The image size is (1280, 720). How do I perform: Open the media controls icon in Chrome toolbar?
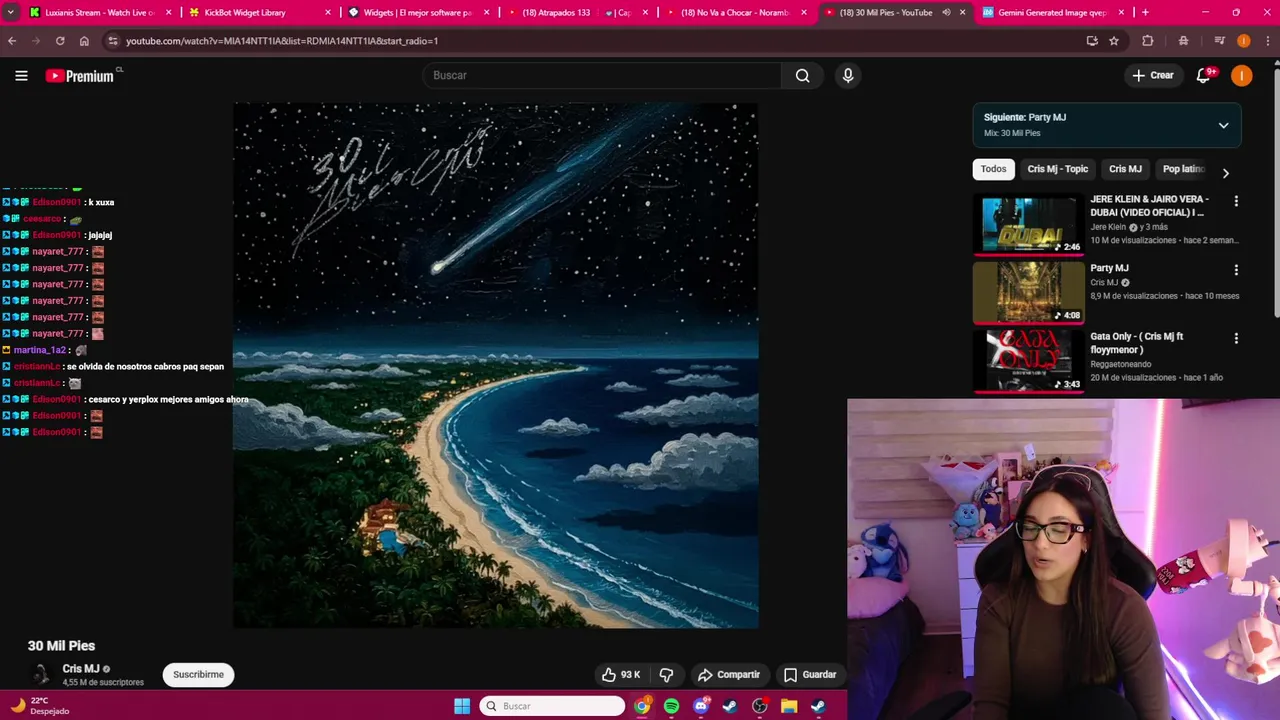[1219, 41]
